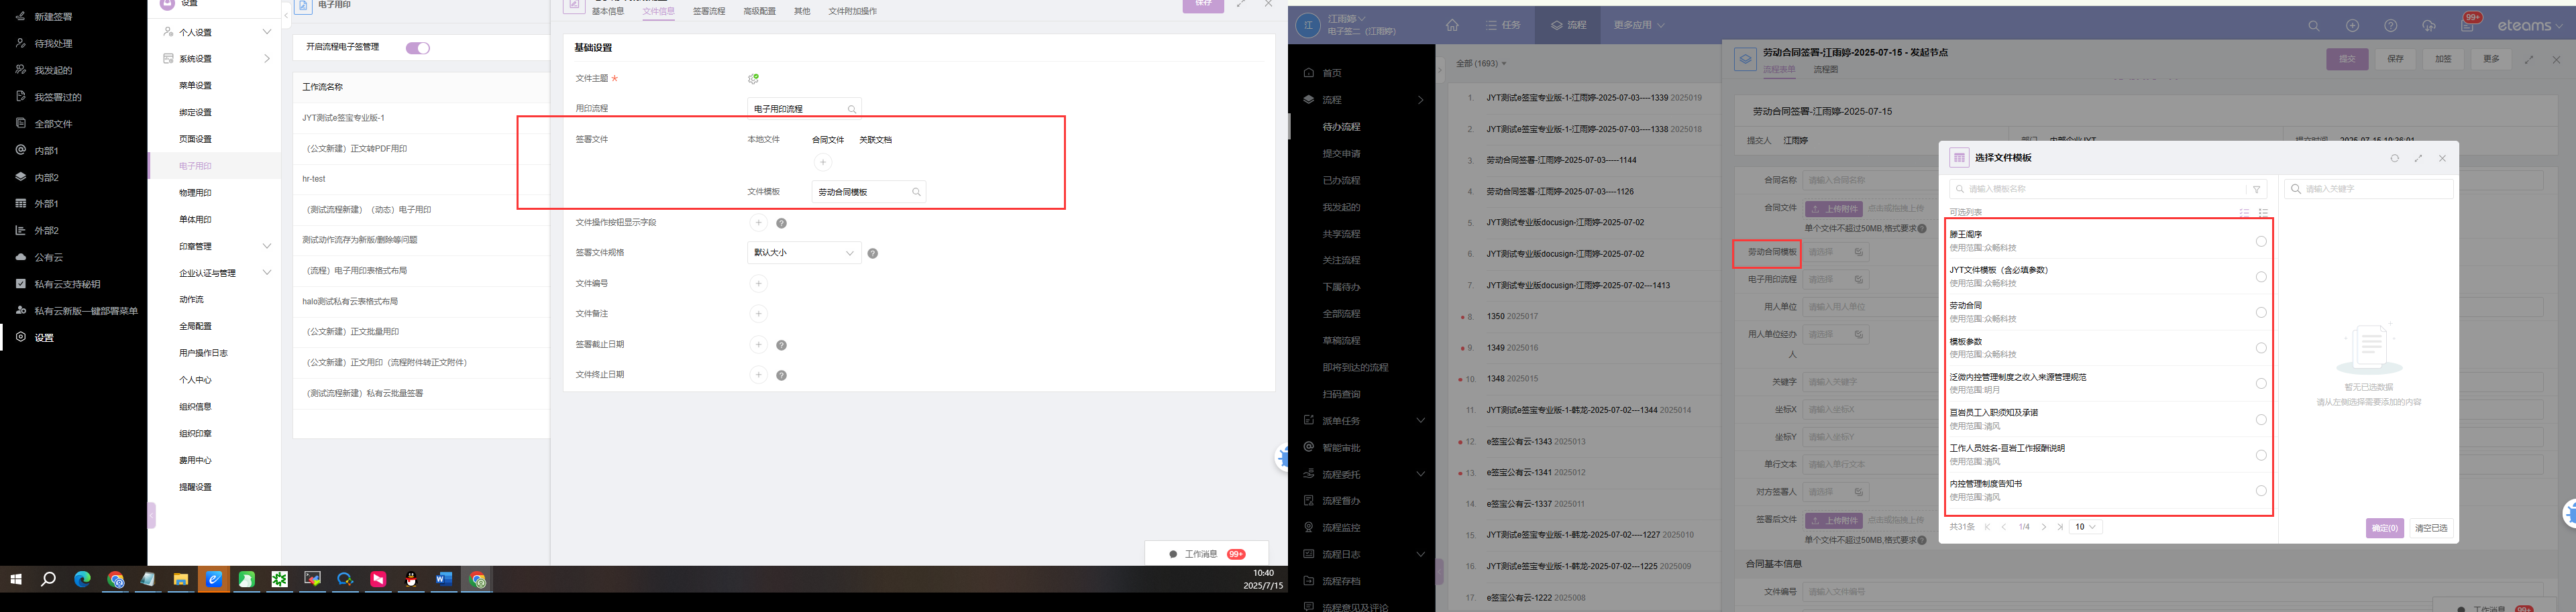Image resolution: width=2576 pixels, height=612 pixels.
Task: Toggle 开启流程电子签管理 switch
Action: point(418,48)
